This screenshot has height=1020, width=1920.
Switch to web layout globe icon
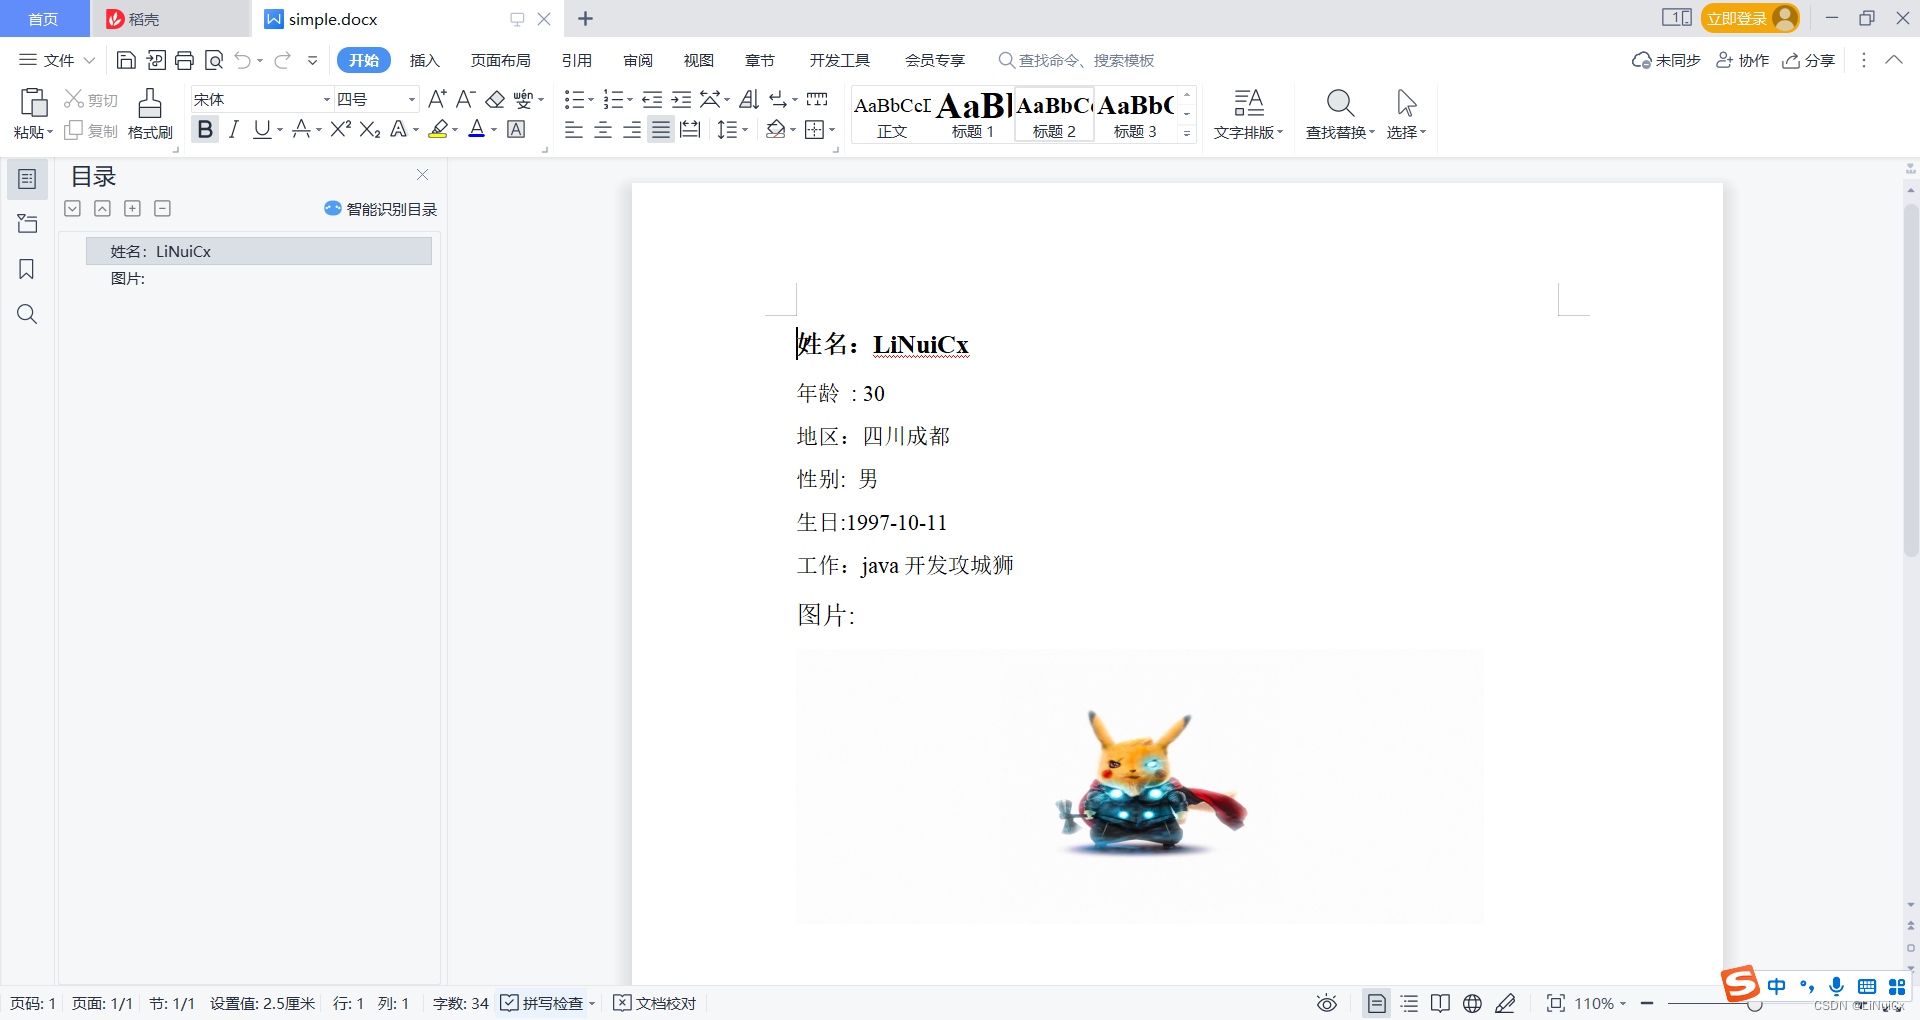pyautogui.click(x=1472, y=1003)
